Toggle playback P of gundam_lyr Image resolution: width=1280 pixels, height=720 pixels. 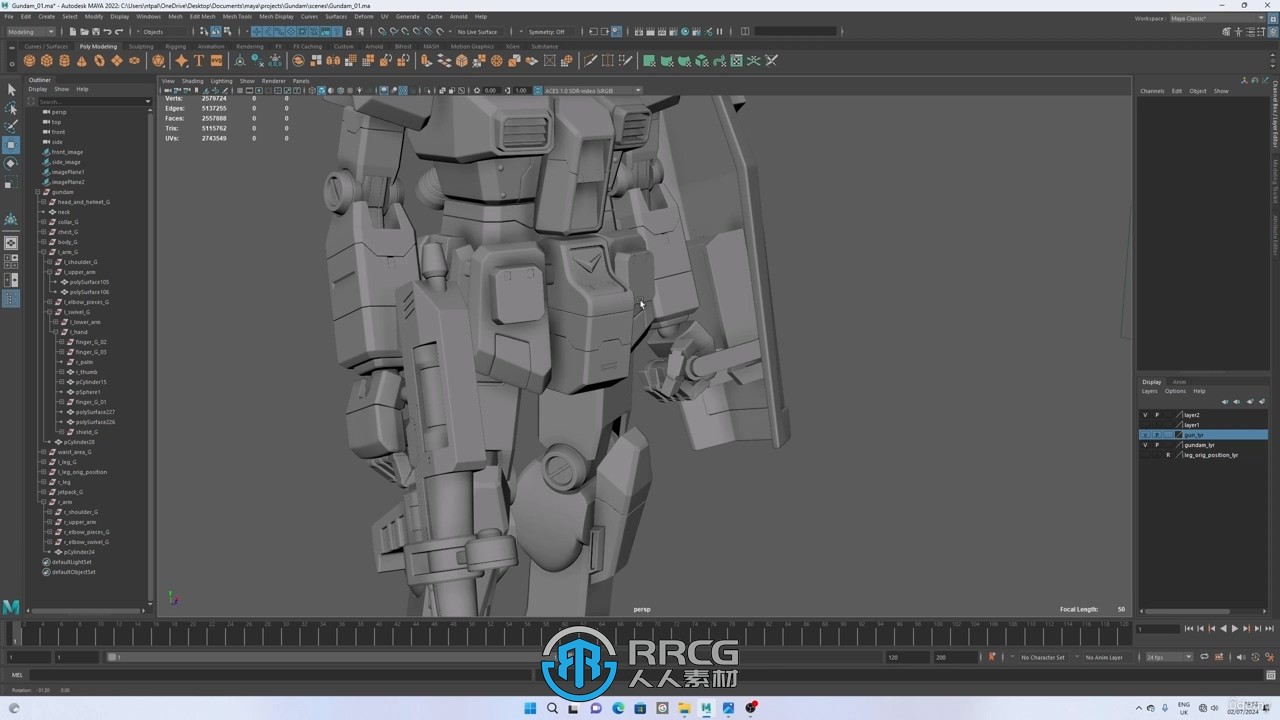(1157, 445)
